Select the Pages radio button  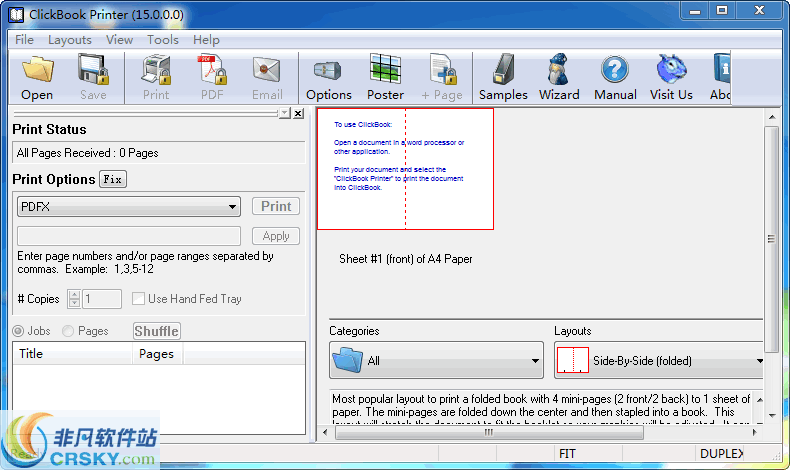68,331
